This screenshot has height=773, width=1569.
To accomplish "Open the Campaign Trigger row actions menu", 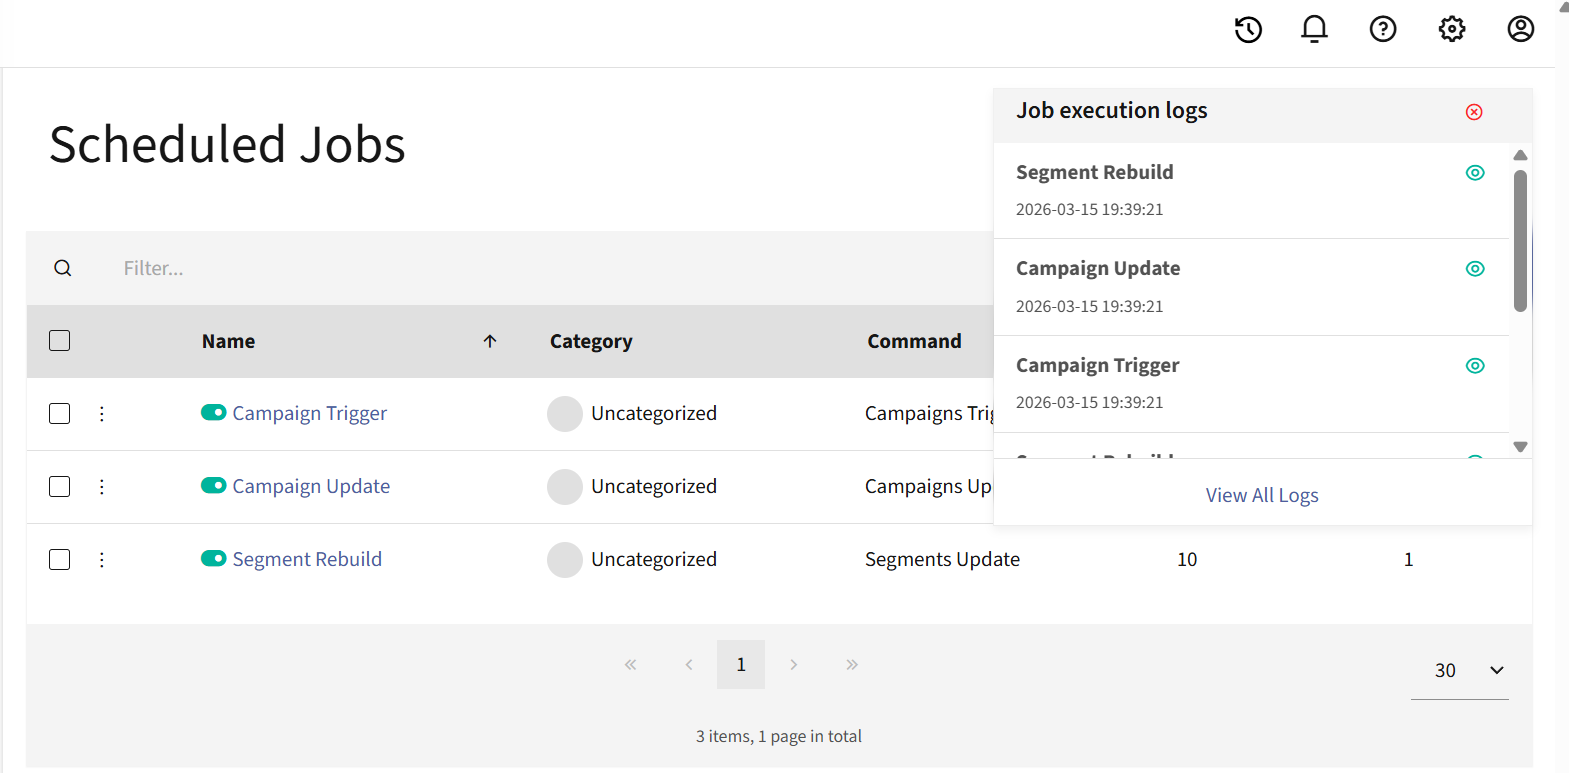I will [102, 414].
